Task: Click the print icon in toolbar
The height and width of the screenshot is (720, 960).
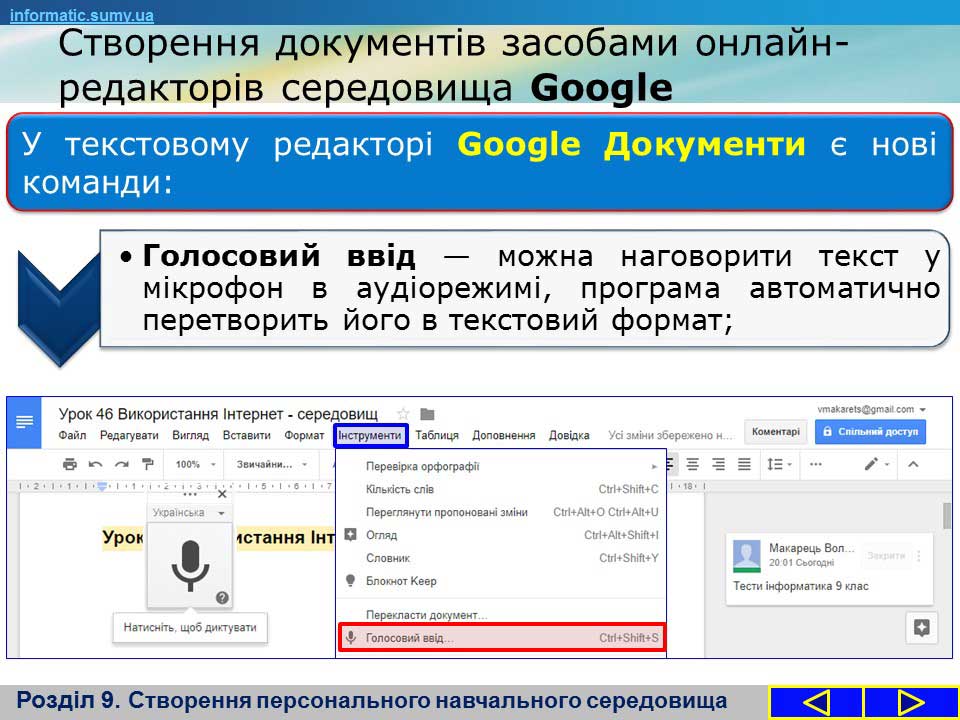Action: 69,464
